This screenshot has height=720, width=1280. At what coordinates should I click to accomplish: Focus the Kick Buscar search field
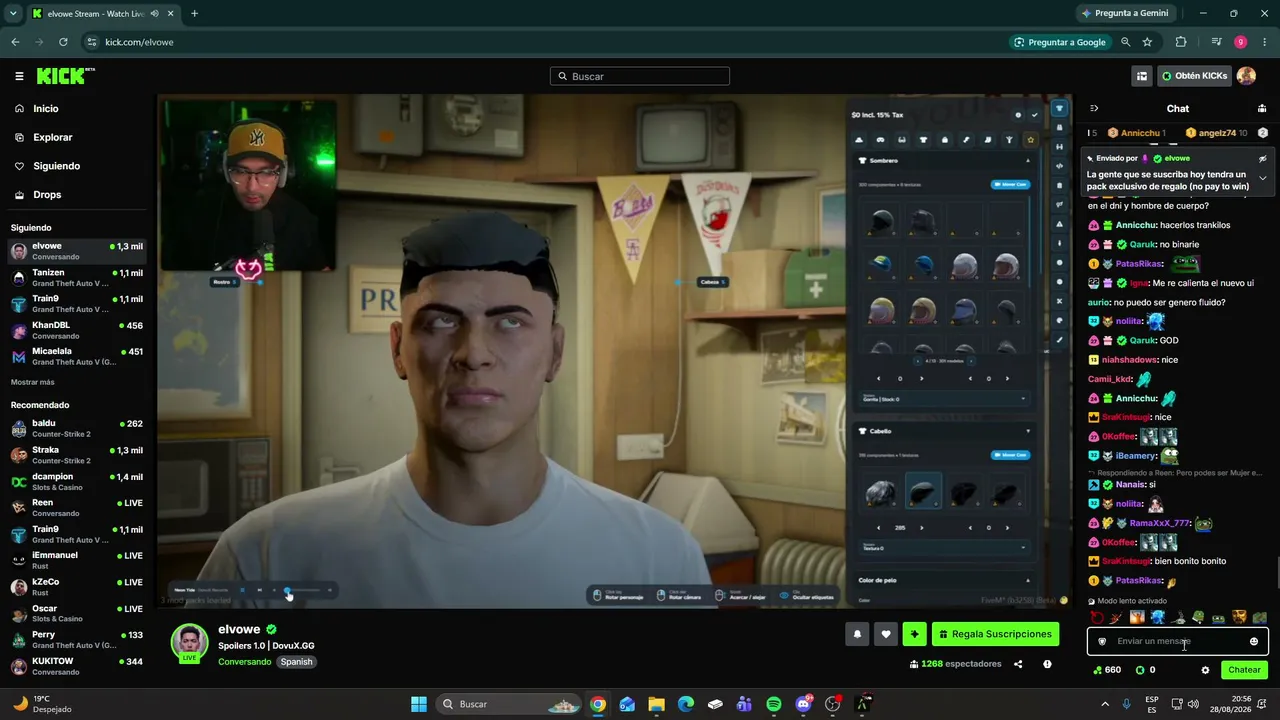(640, 76)
